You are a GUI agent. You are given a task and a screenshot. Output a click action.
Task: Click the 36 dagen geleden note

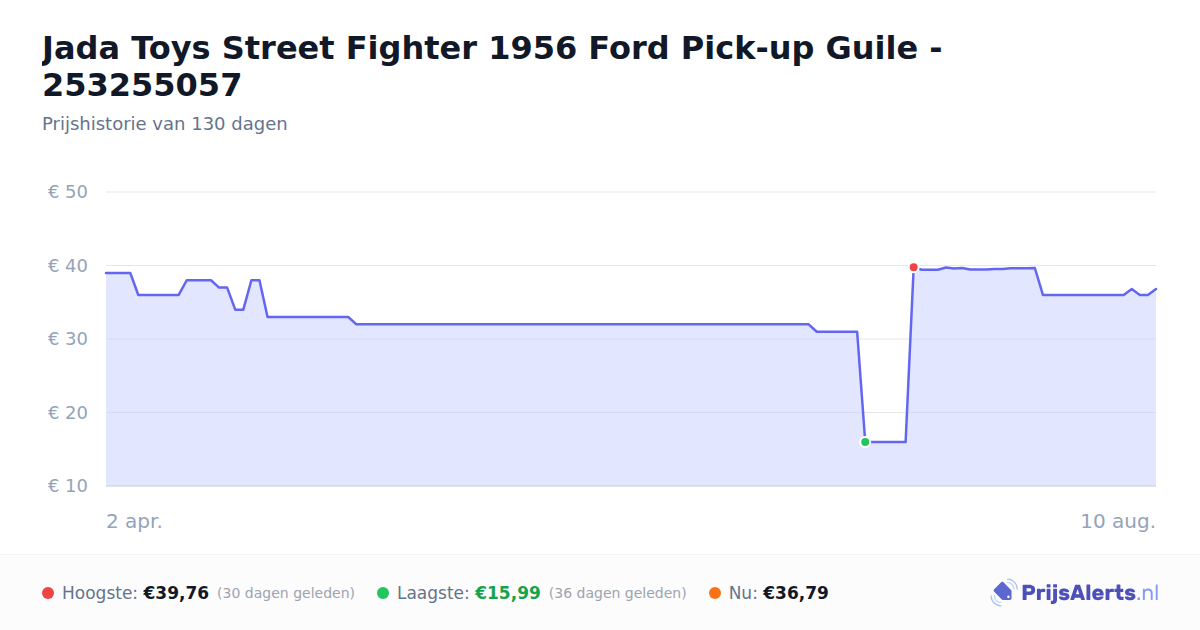618,593
